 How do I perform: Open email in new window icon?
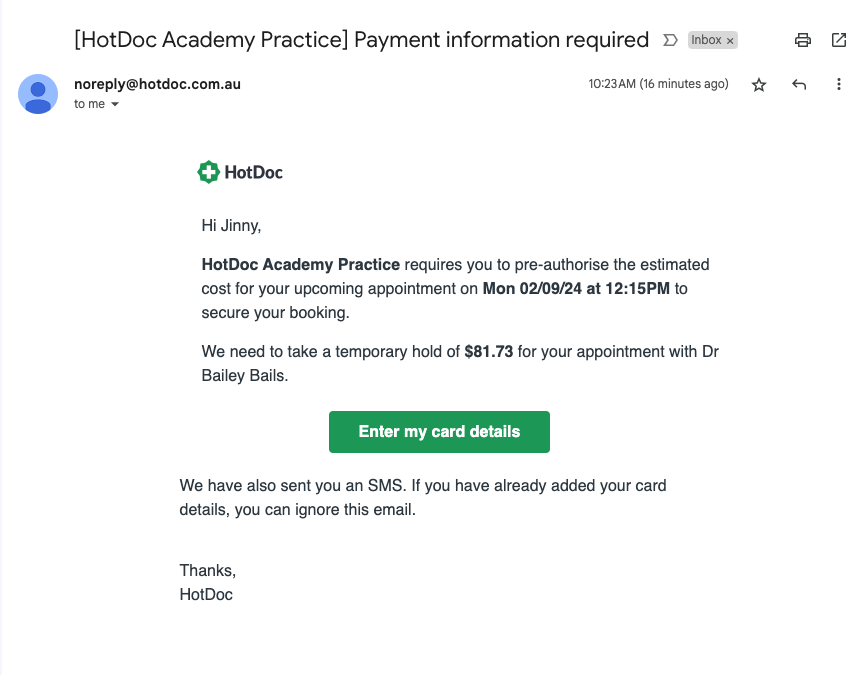839,40
